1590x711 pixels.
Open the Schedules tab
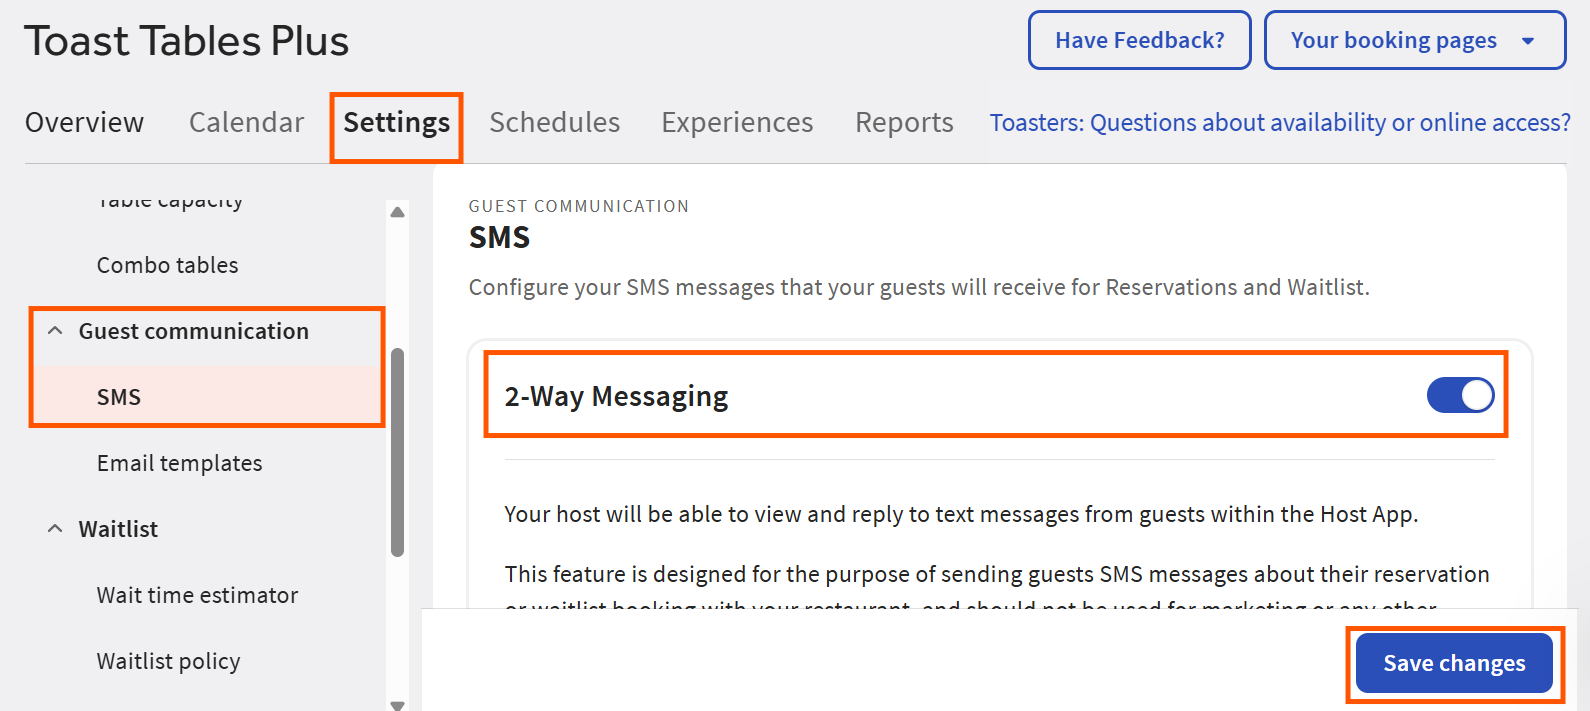554,122
